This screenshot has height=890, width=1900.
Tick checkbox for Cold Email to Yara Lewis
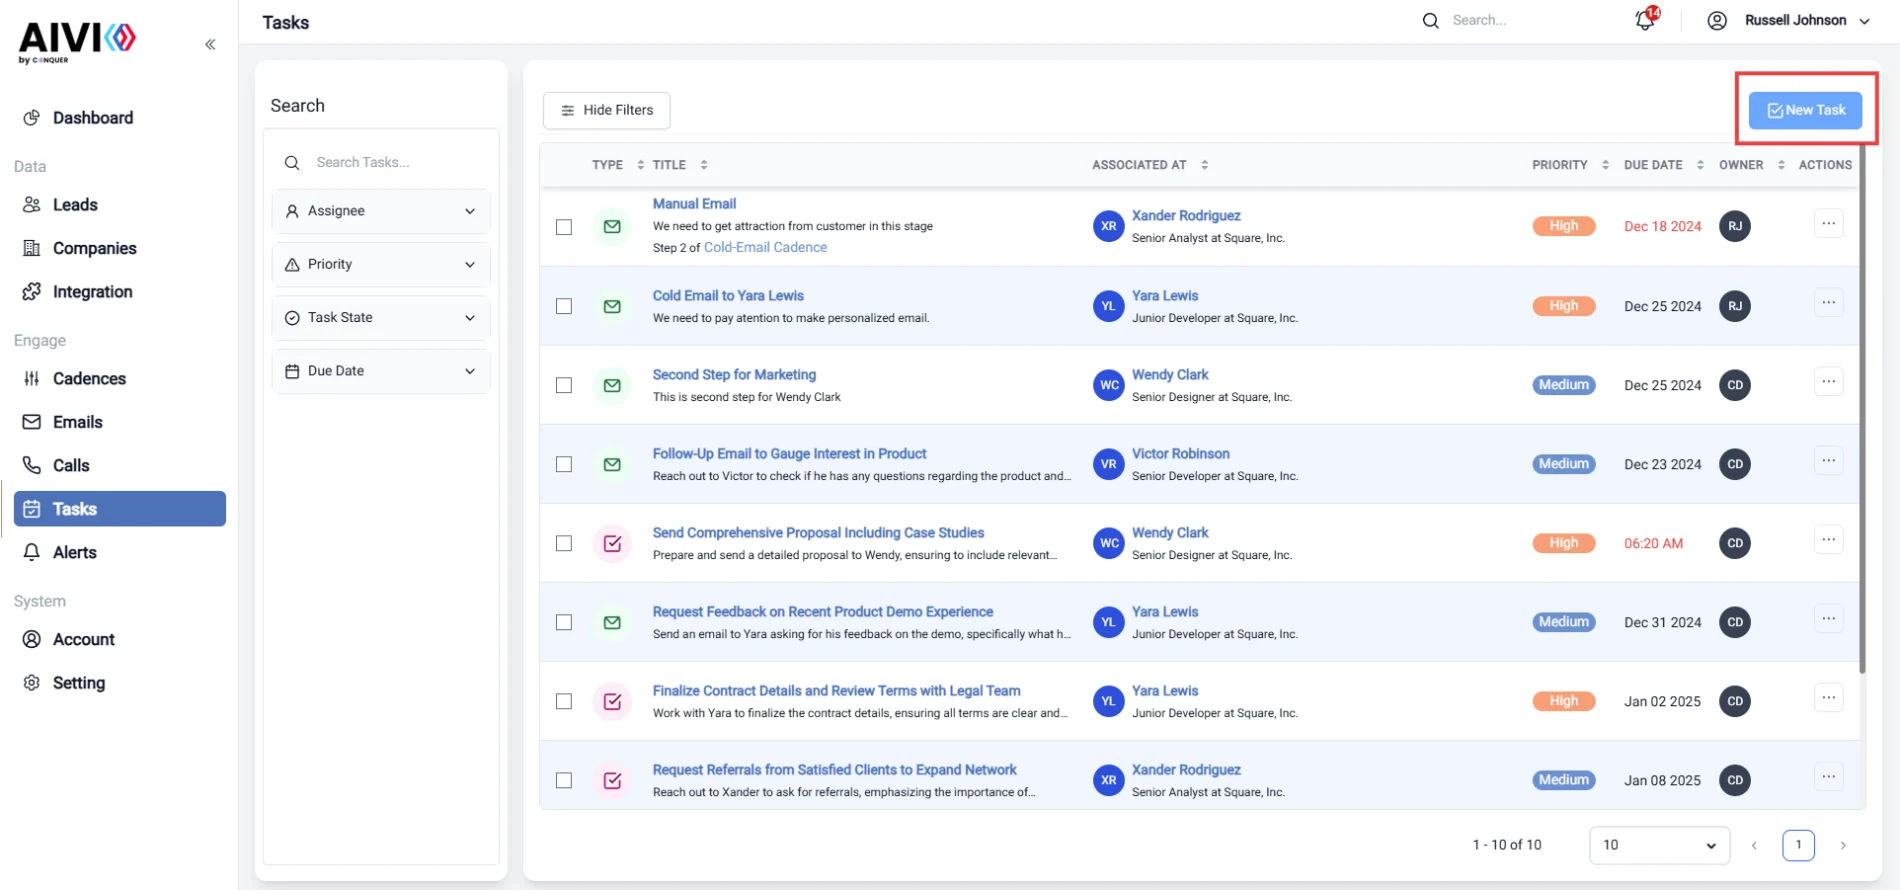564,306
